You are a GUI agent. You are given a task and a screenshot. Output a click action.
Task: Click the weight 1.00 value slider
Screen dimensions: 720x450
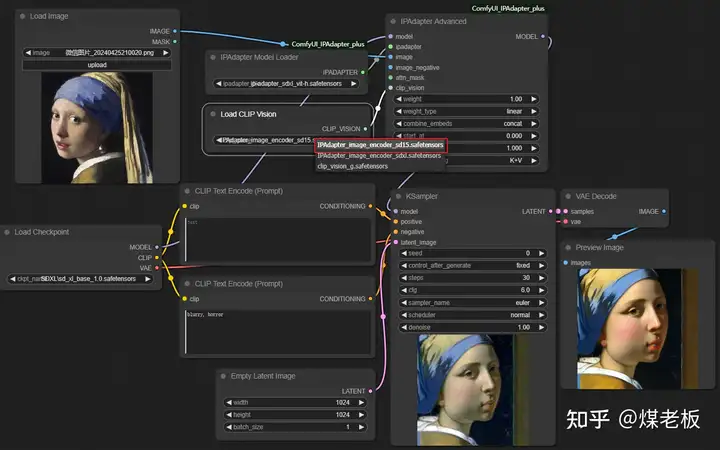[x=466, y=99]
